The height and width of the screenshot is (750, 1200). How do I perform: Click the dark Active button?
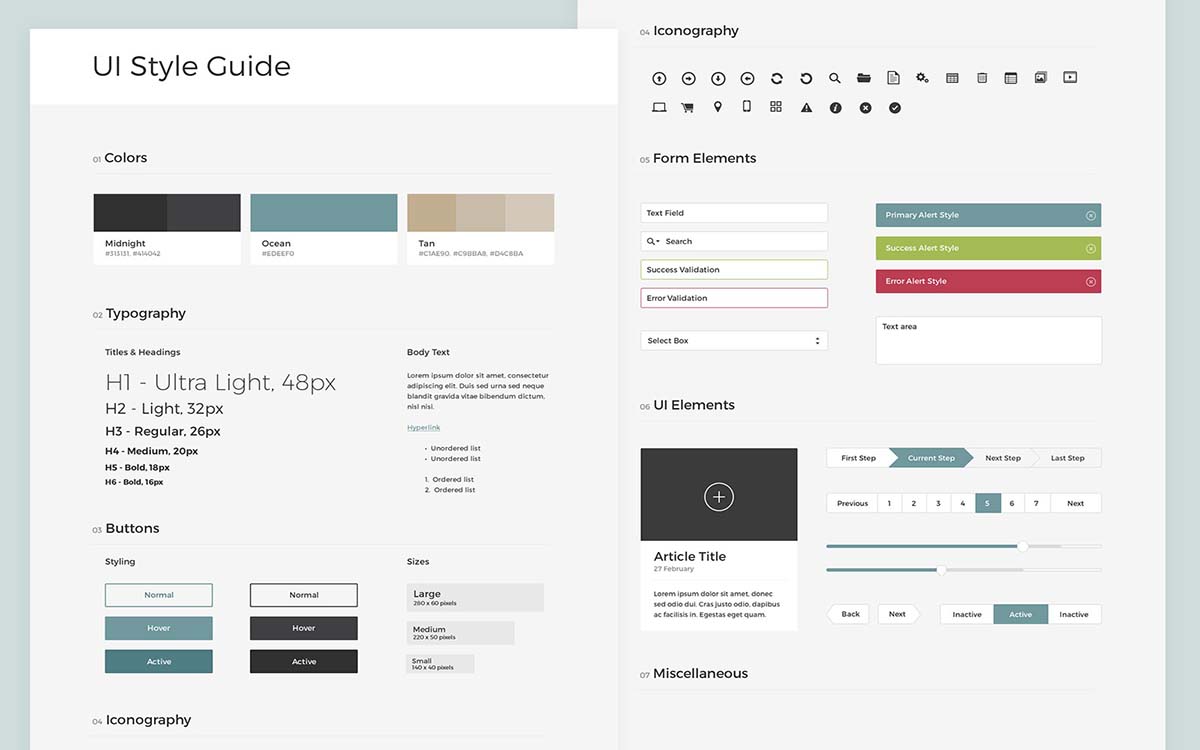point(304,661)
